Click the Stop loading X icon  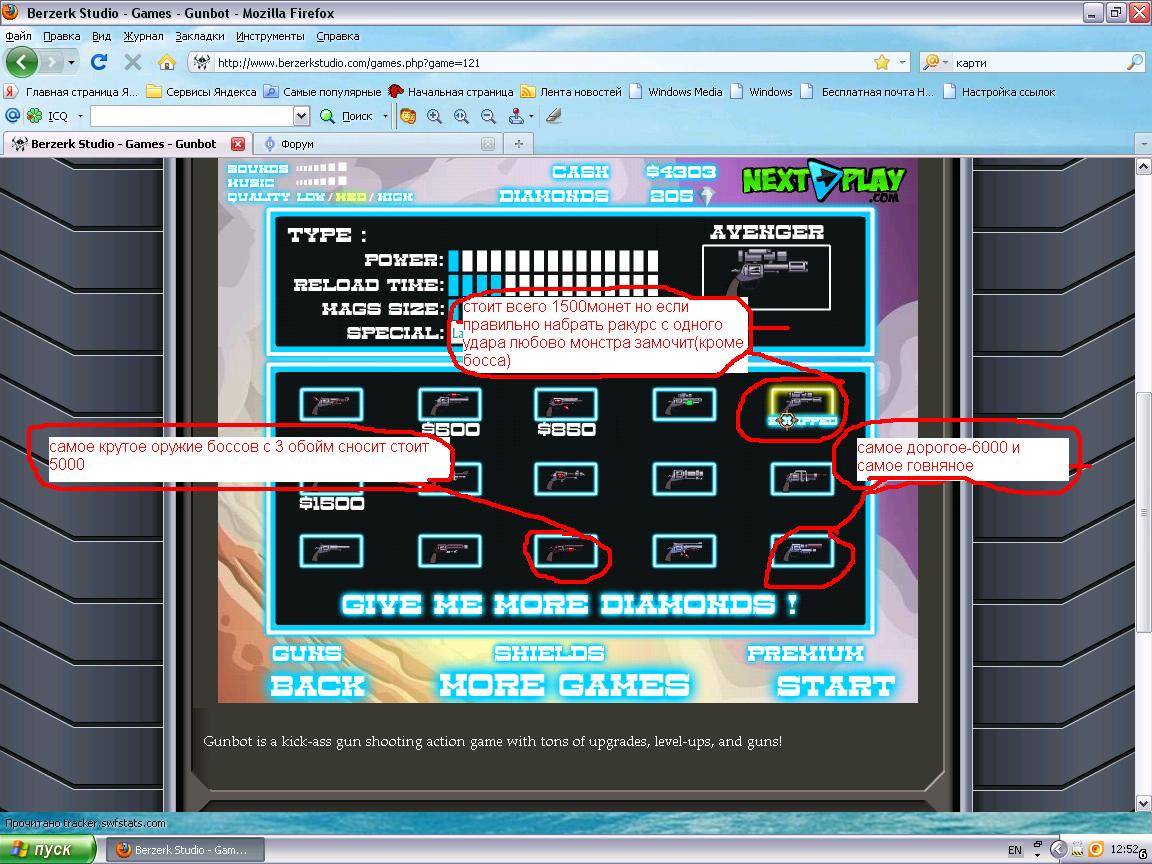tap(133, 62)
